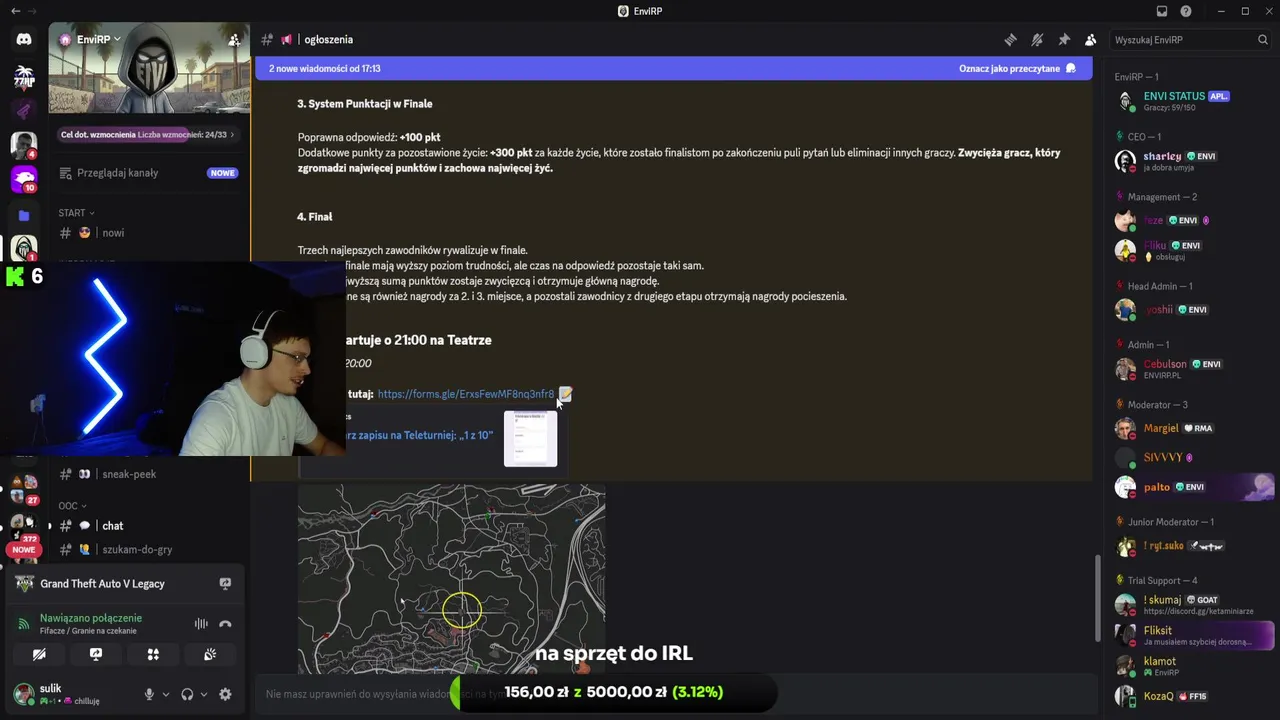The image size is (1280, 720).
Task: Open the soundboard
Action: coord(210,654)
